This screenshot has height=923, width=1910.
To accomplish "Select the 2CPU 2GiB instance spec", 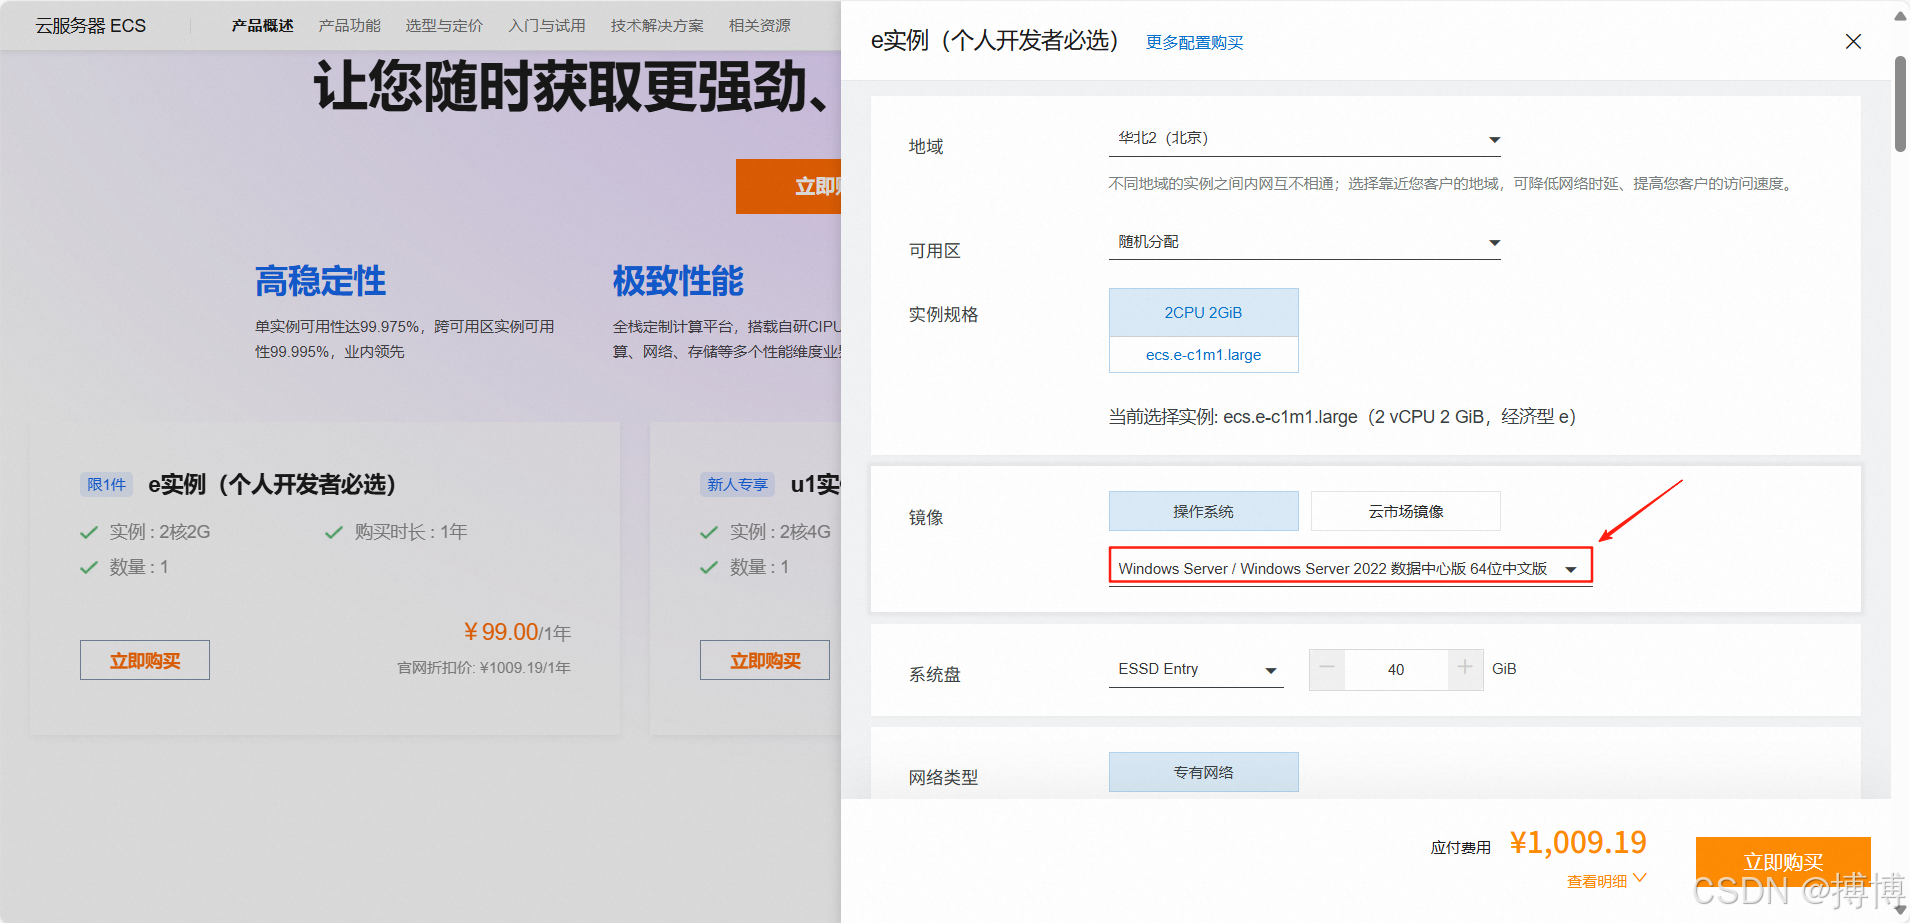I will point(1203,312).
